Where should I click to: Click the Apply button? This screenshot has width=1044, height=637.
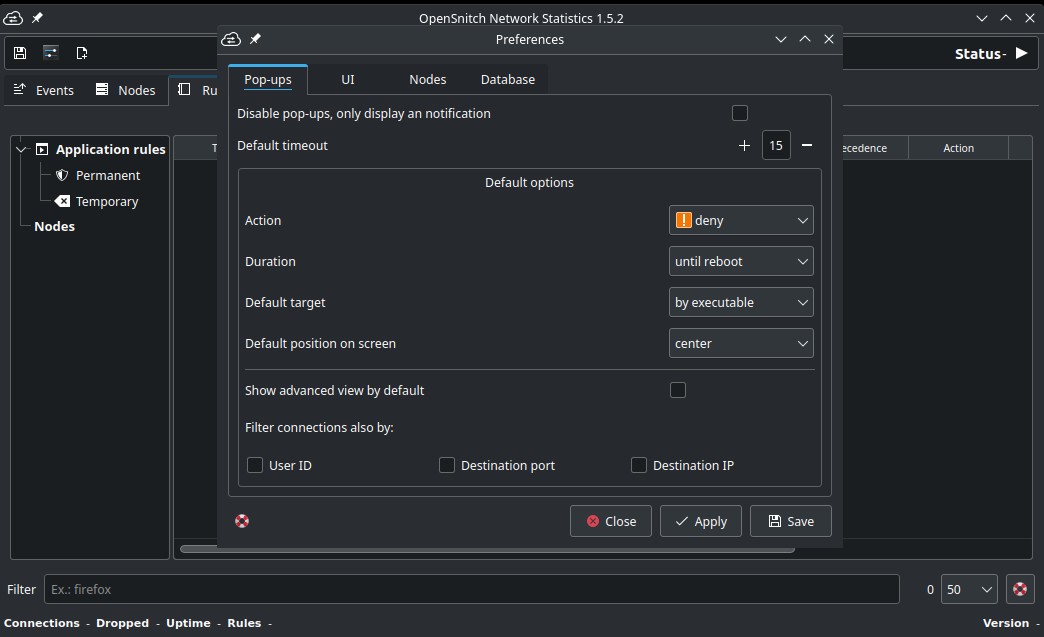point(700,521)
